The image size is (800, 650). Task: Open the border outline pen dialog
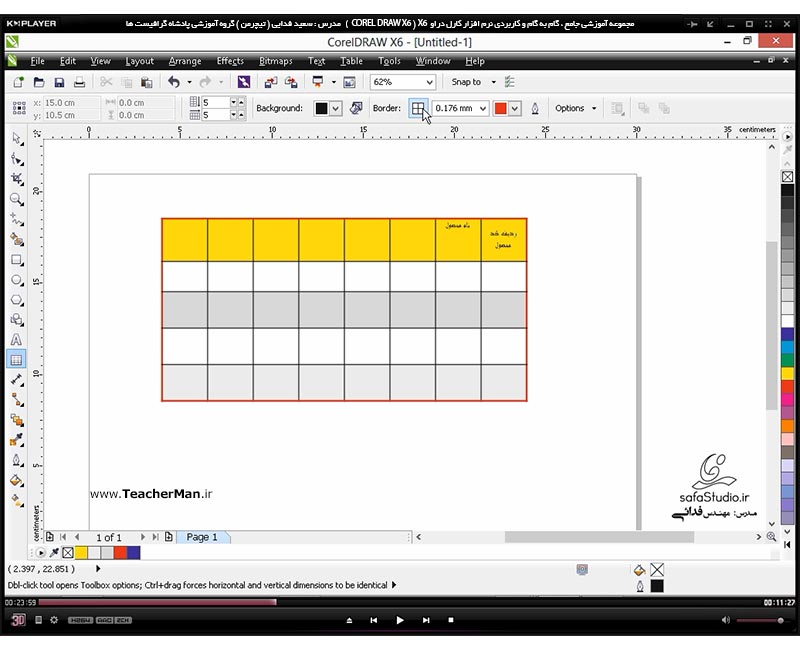pyautogui.click(x=535, y=109)
